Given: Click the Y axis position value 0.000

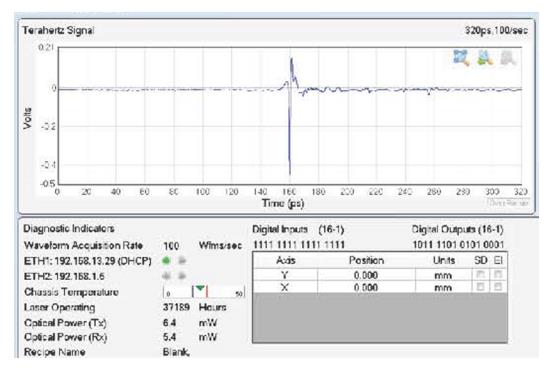Looking at the screenshot, I should (x=366, y=275).
